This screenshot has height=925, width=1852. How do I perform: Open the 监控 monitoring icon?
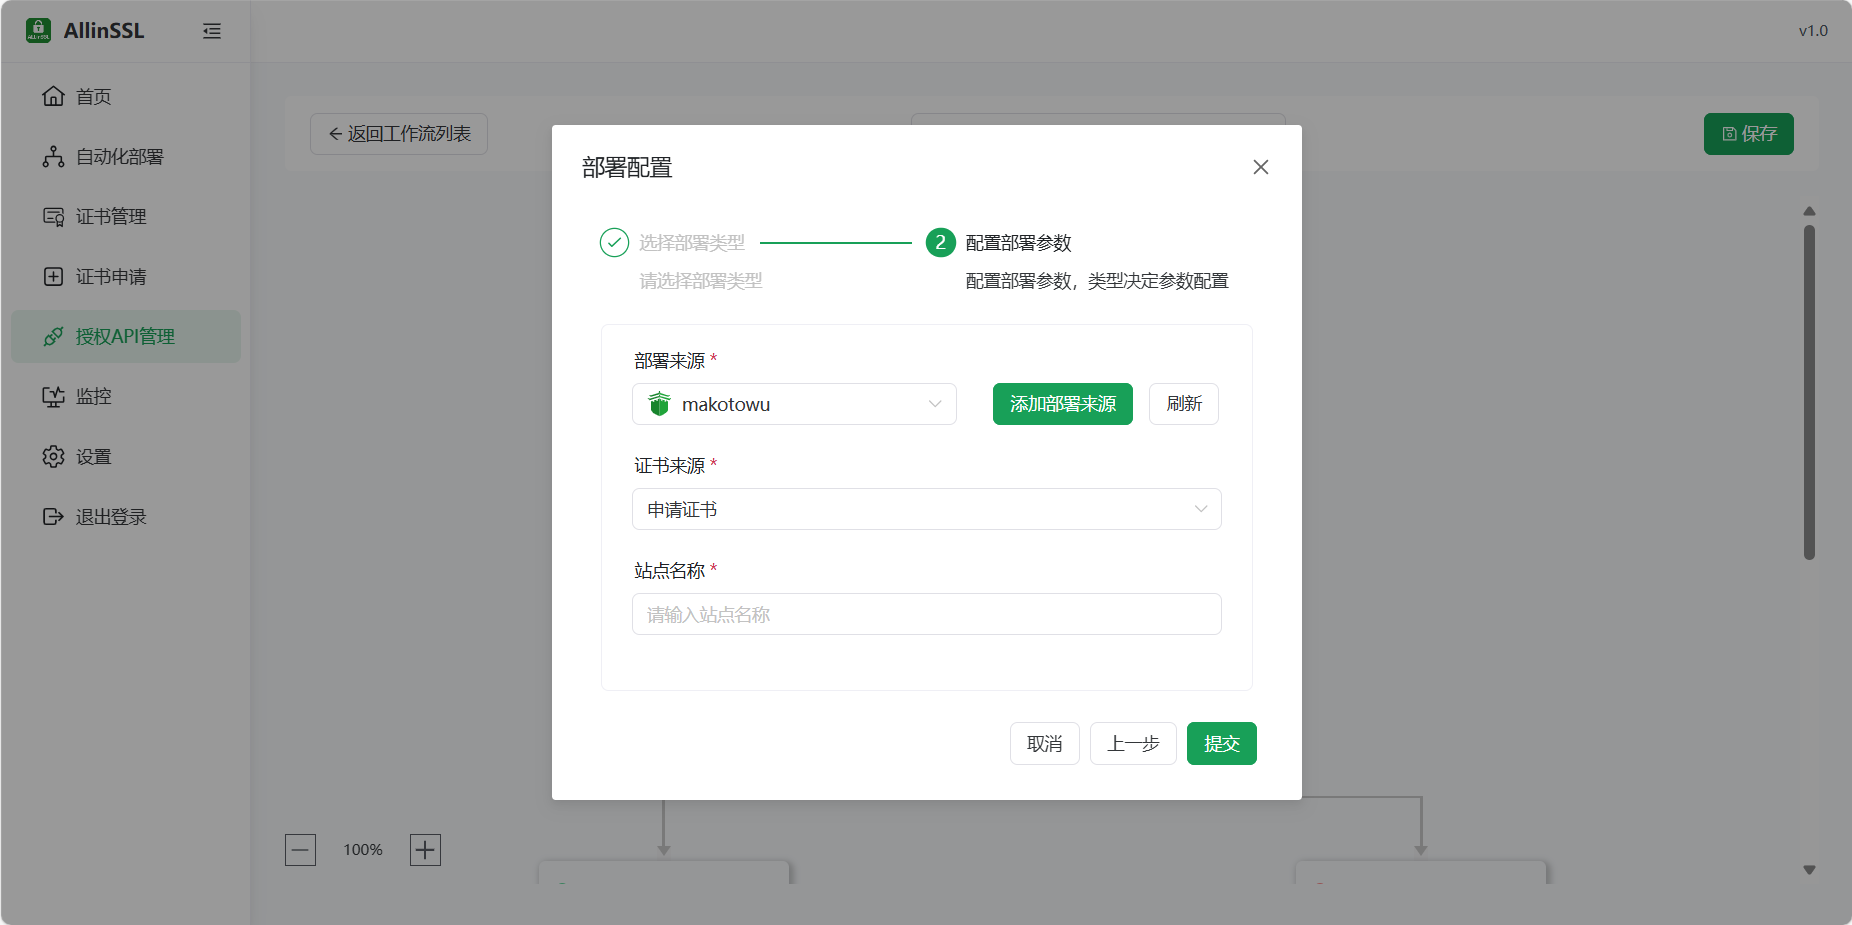click(x=54, y=396)
